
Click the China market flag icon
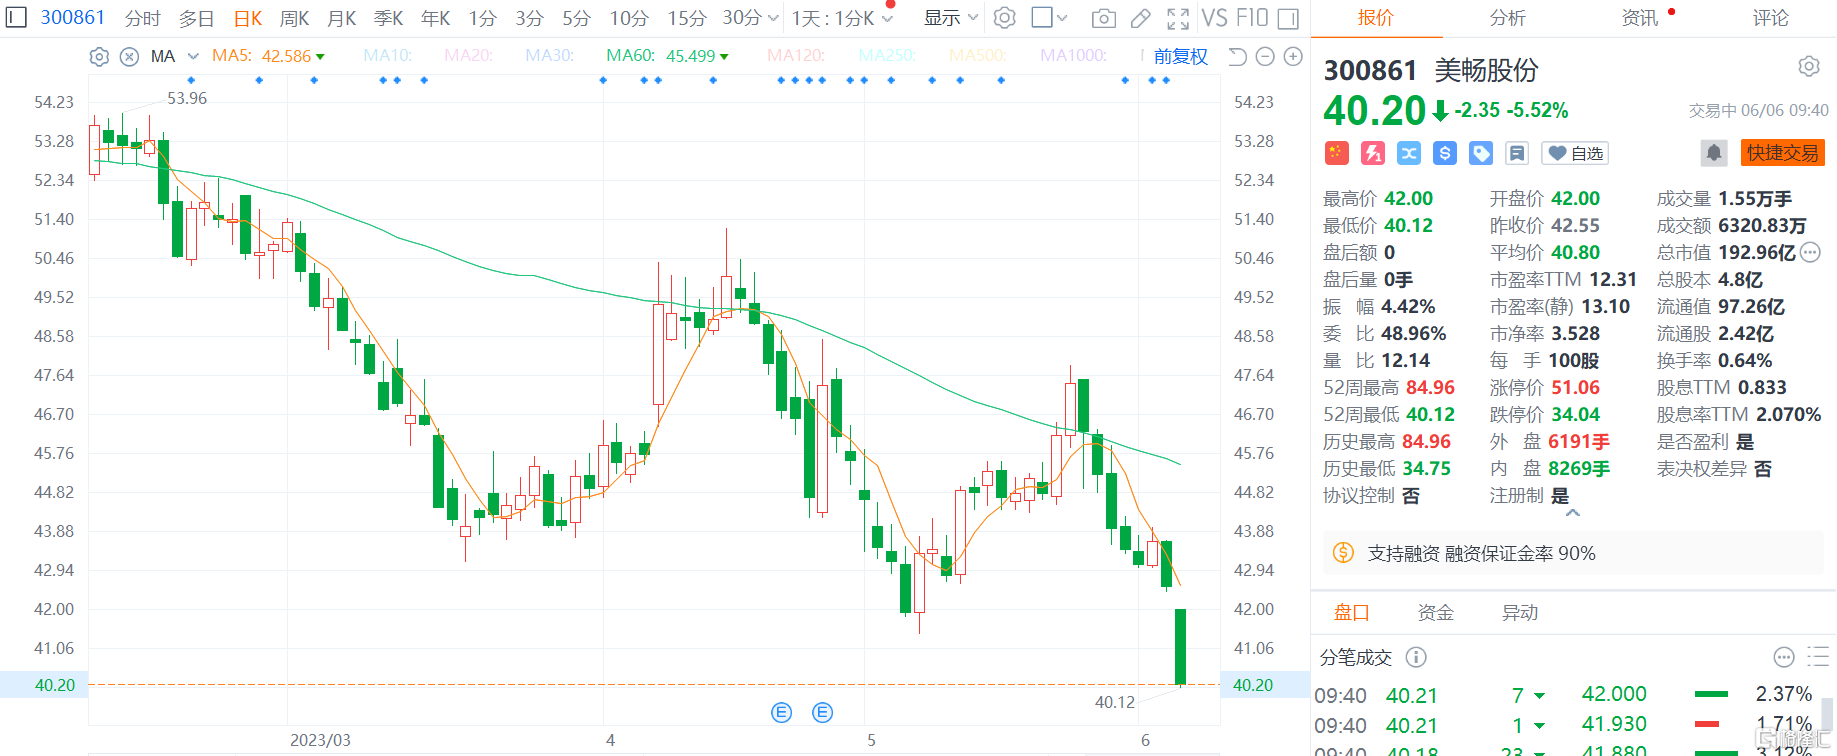point(1337,153)
